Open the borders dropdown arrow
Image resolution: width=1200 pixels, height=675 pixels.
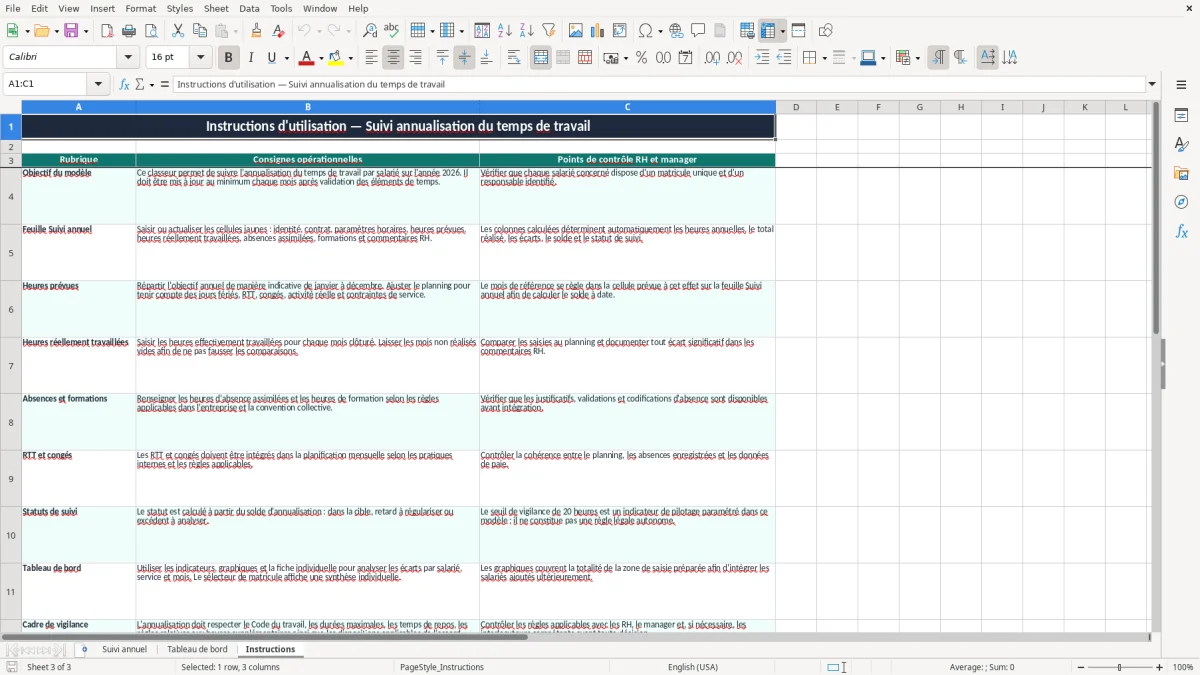823,58
